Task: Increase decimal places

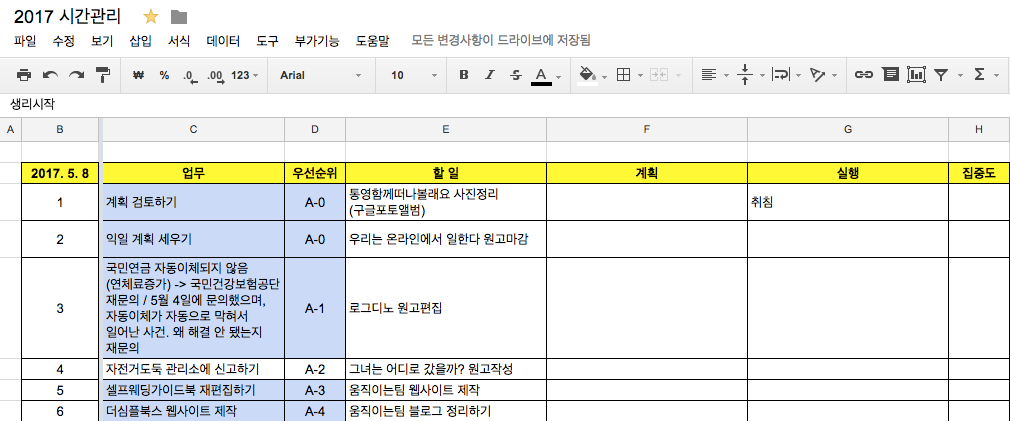Action: click(216, 76)
